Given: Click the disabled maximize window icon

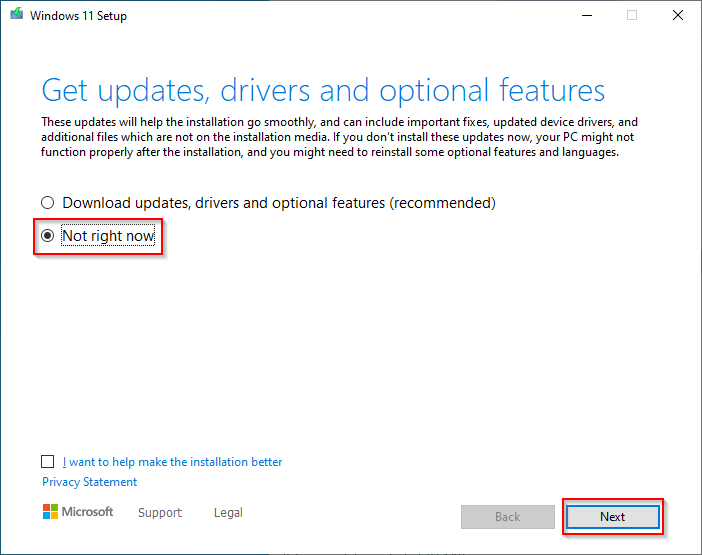Looking at the screenshot, I should pos(632,15).
